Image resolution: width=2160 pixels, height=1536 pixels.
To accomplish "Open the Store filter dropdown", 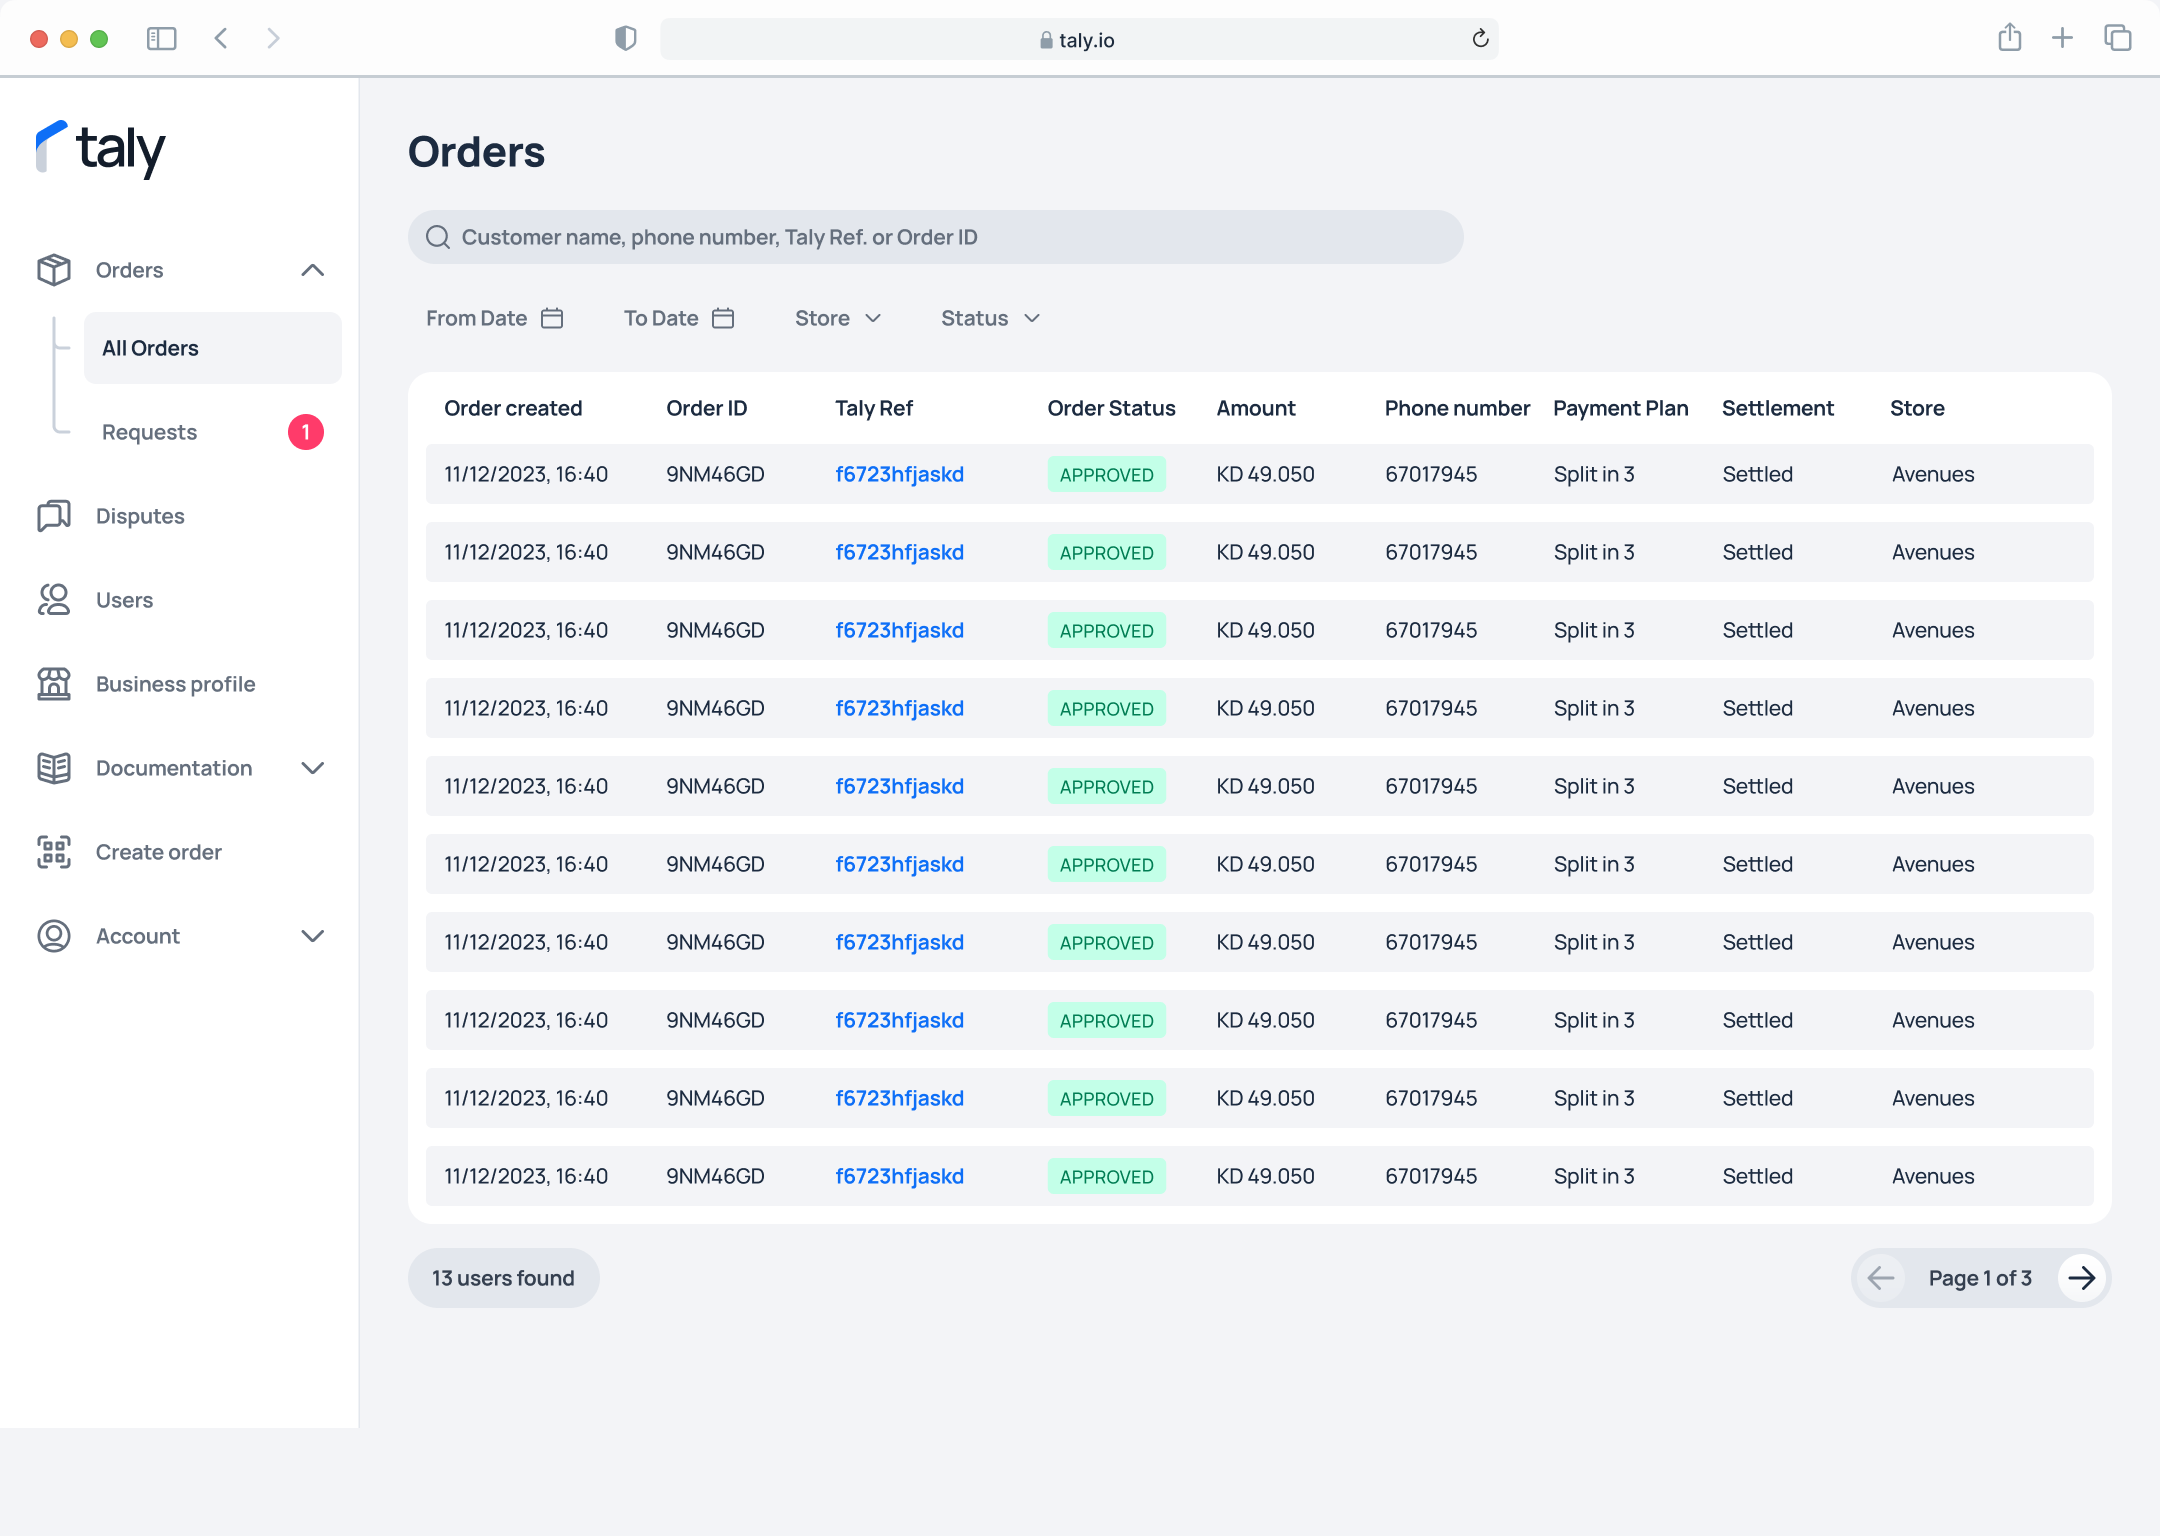I will click(838, 318).
